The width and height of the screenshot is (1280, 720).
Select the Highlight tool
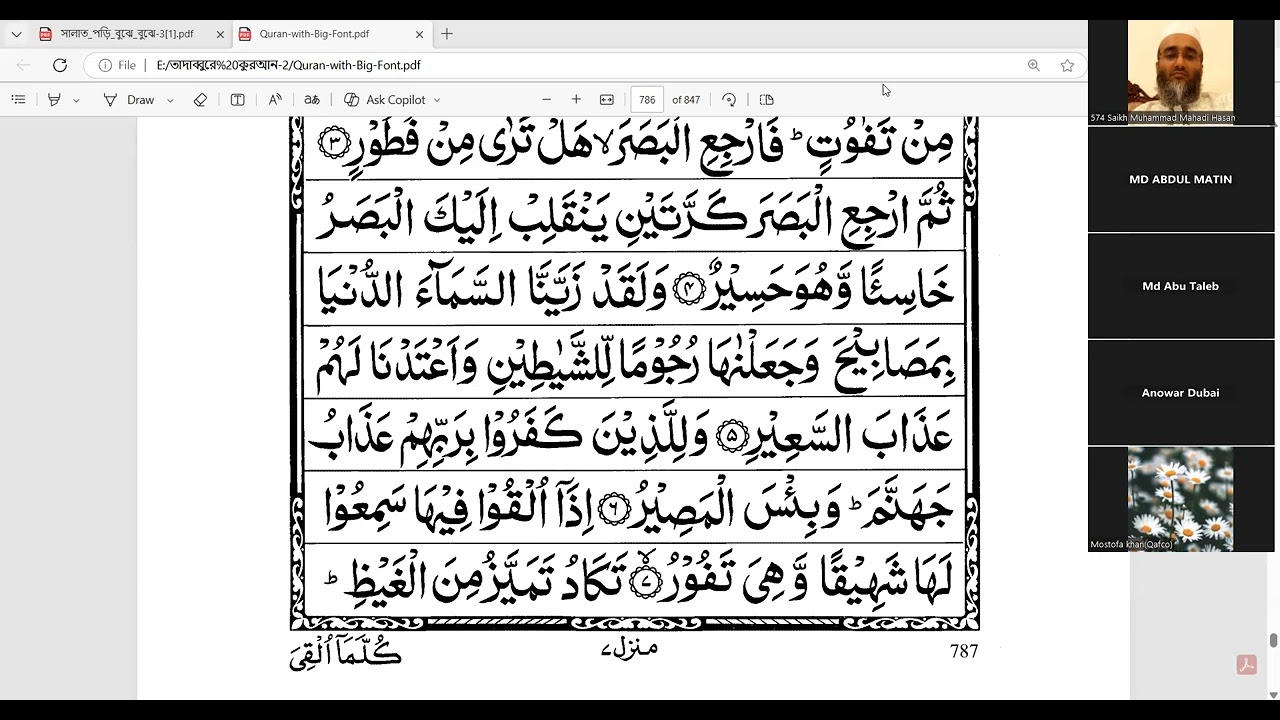pyautogui.click(x=54, y=100)
